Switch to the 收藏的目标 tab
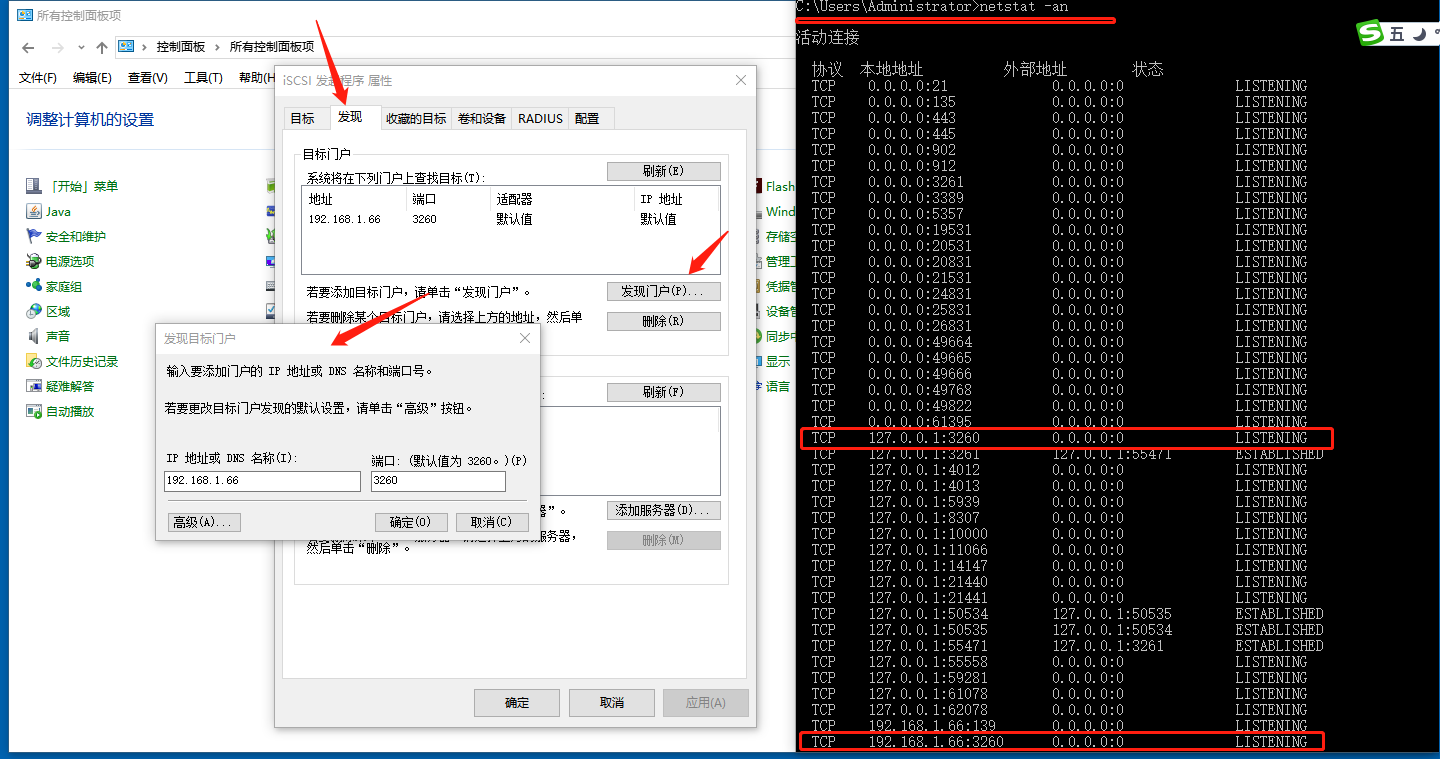This screenshot has width=1440, height=759. point(416,118)
